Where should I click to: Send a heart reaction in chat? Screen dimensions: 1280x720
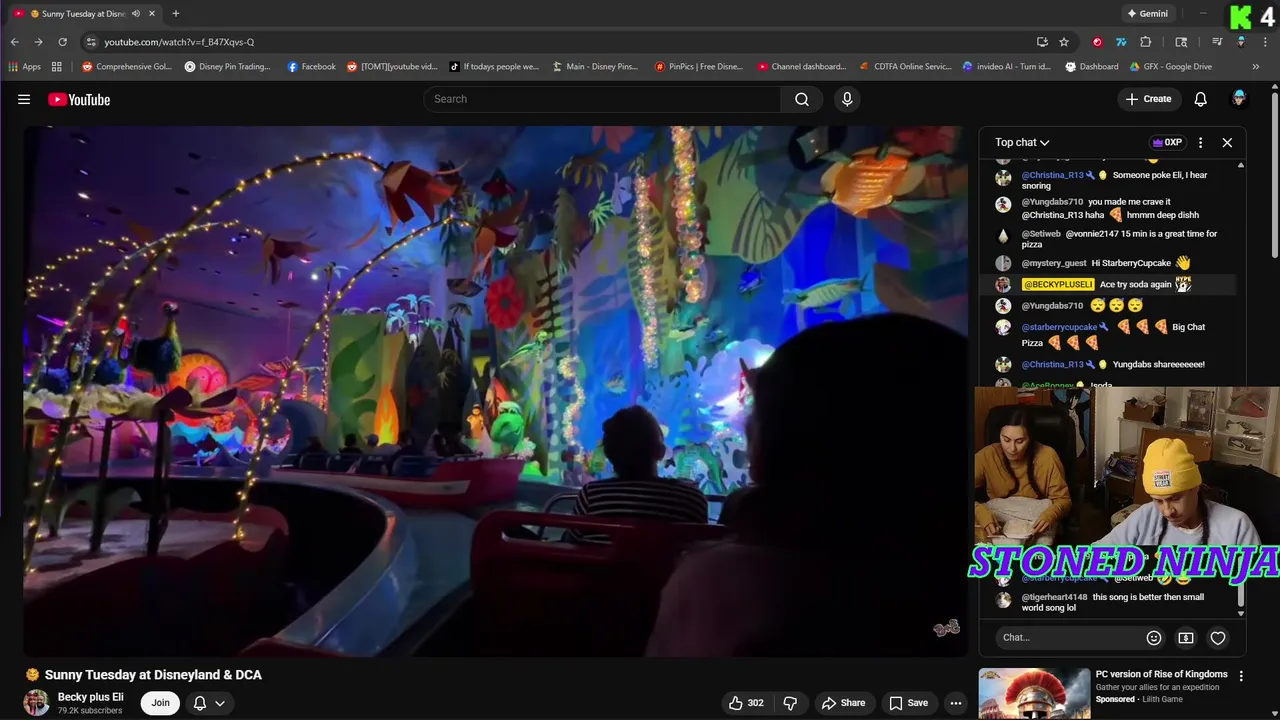(1218, 638)
